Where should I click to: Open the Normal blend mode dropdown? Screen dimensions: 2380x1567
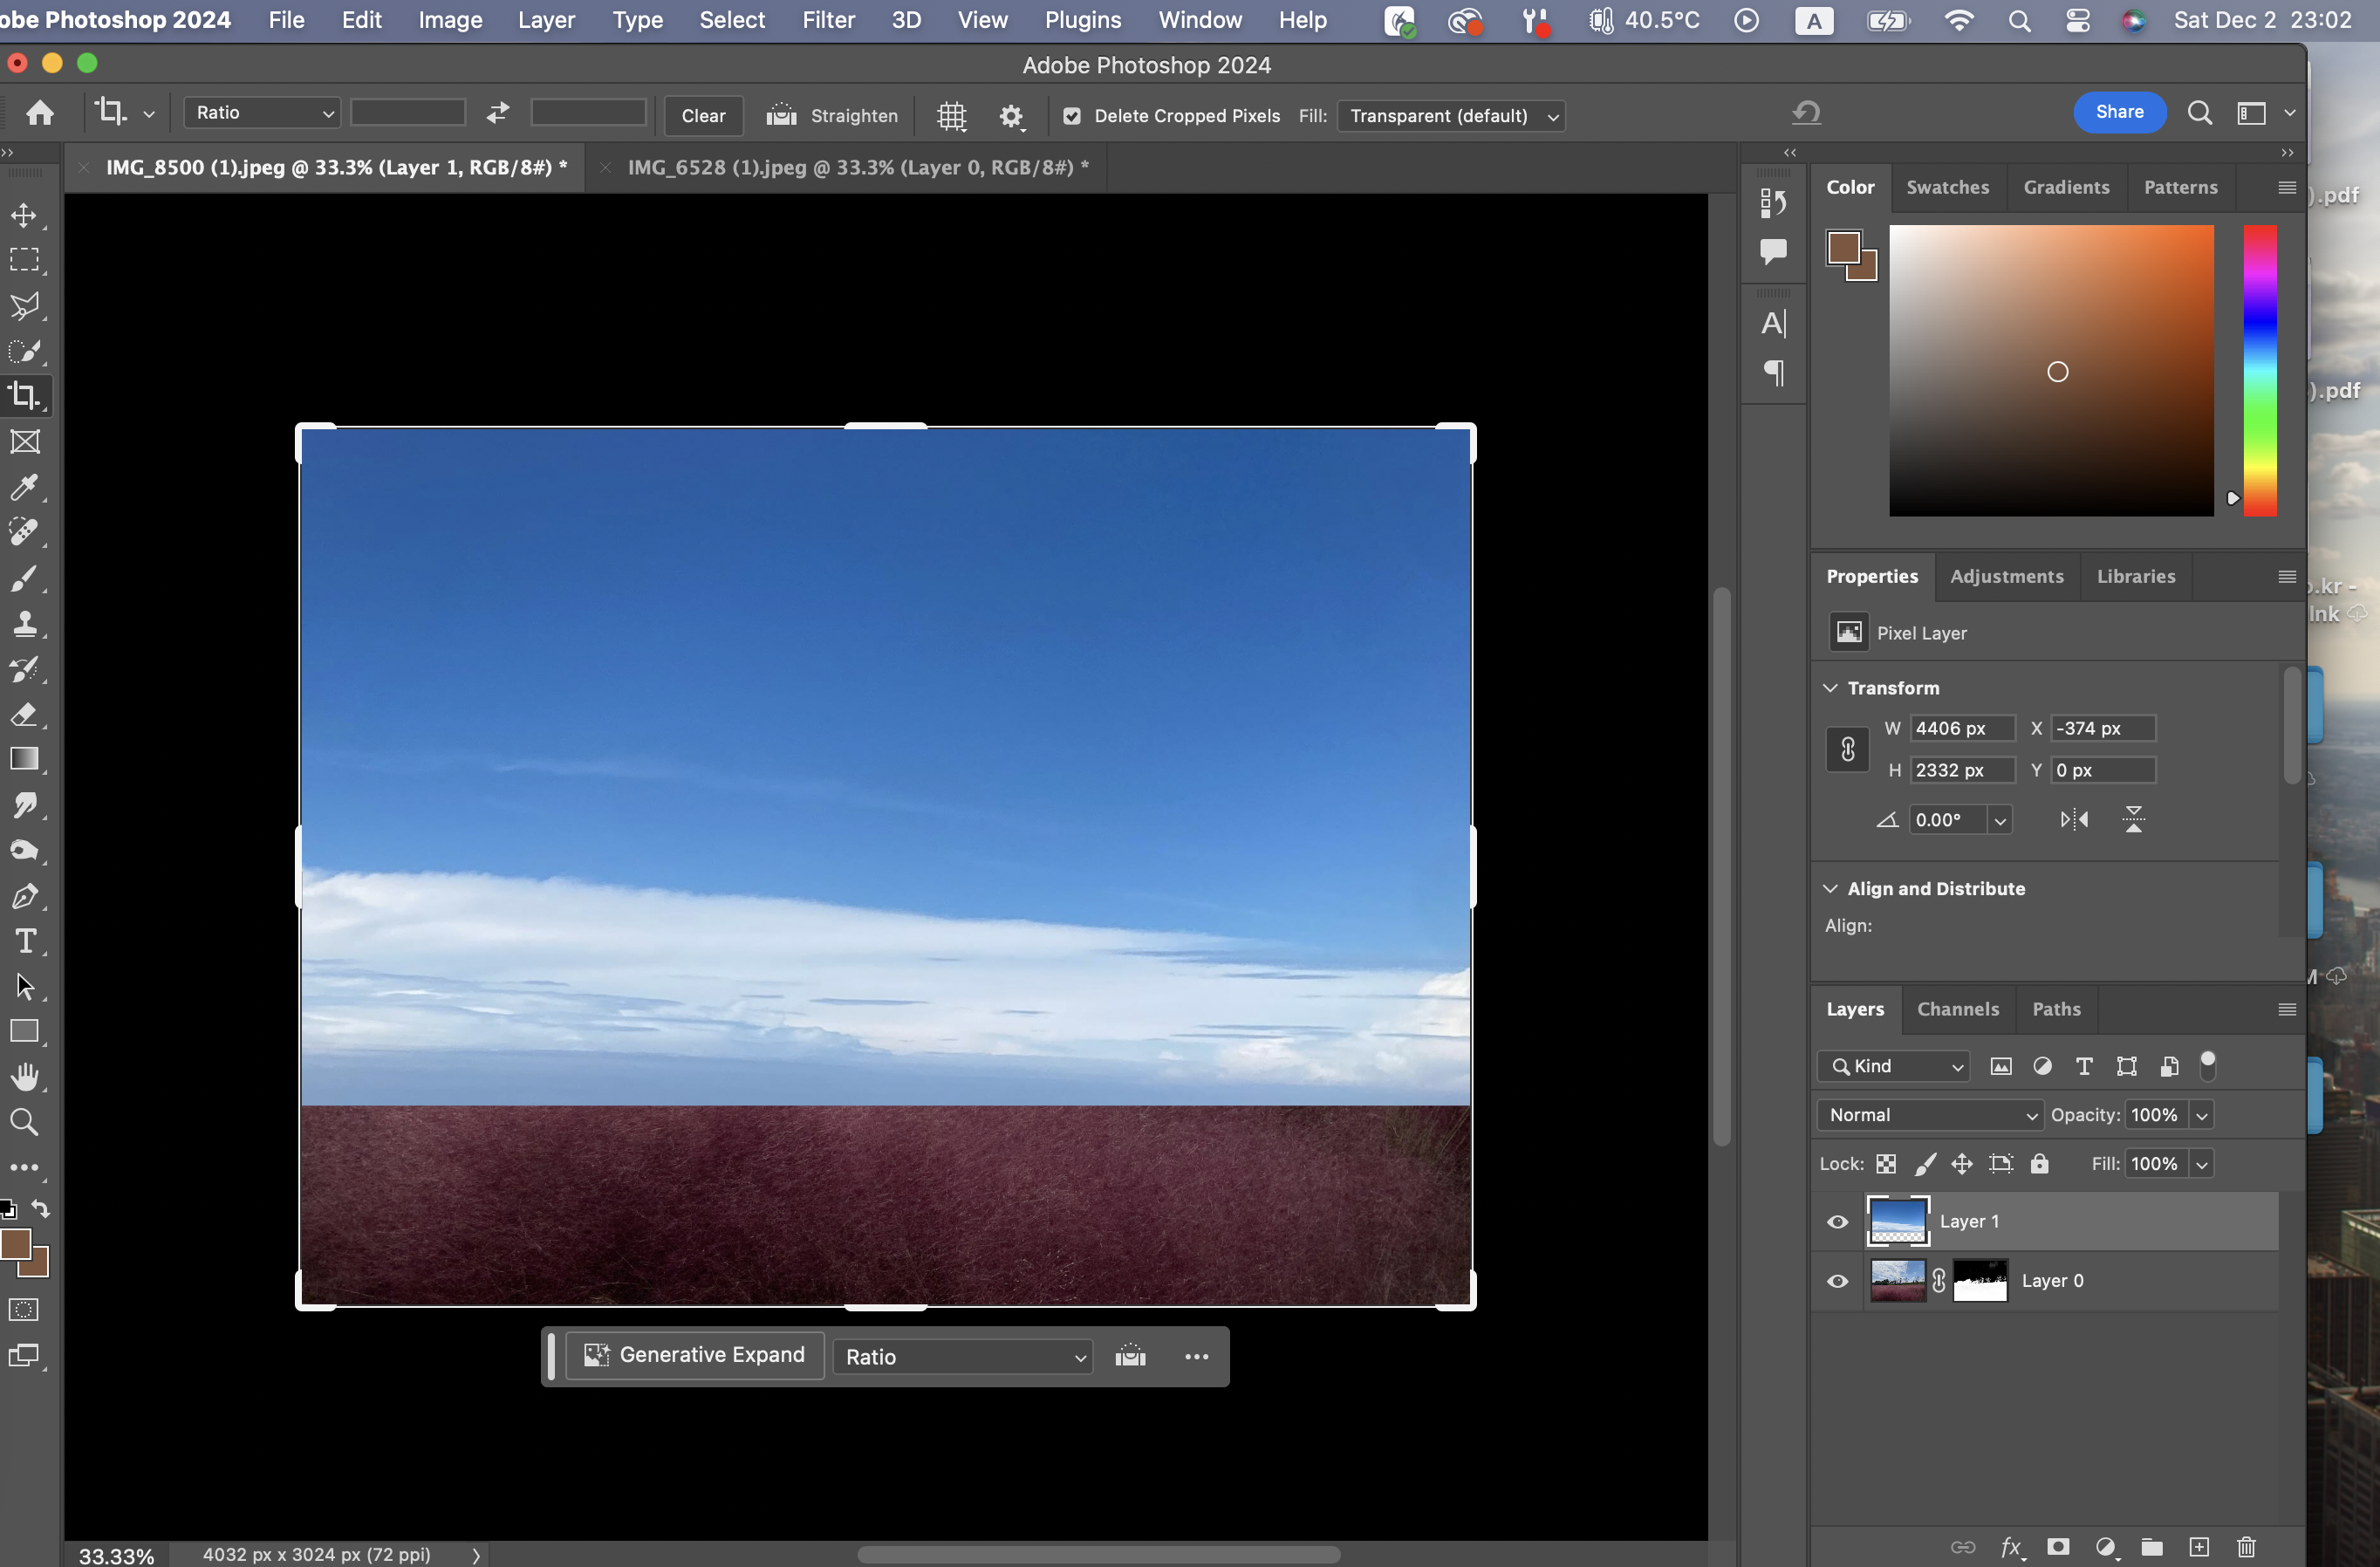[1929, 1115]
